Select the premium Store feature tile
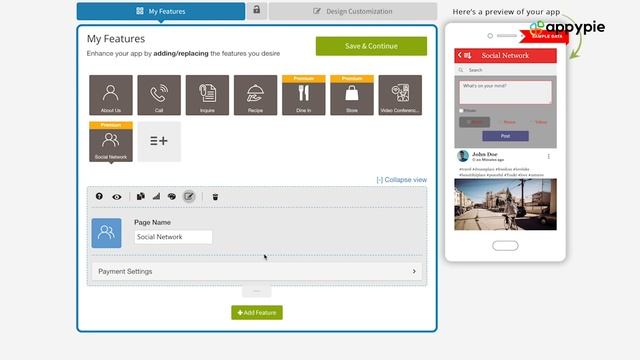 pyautogui.click(x=351, y=95)
